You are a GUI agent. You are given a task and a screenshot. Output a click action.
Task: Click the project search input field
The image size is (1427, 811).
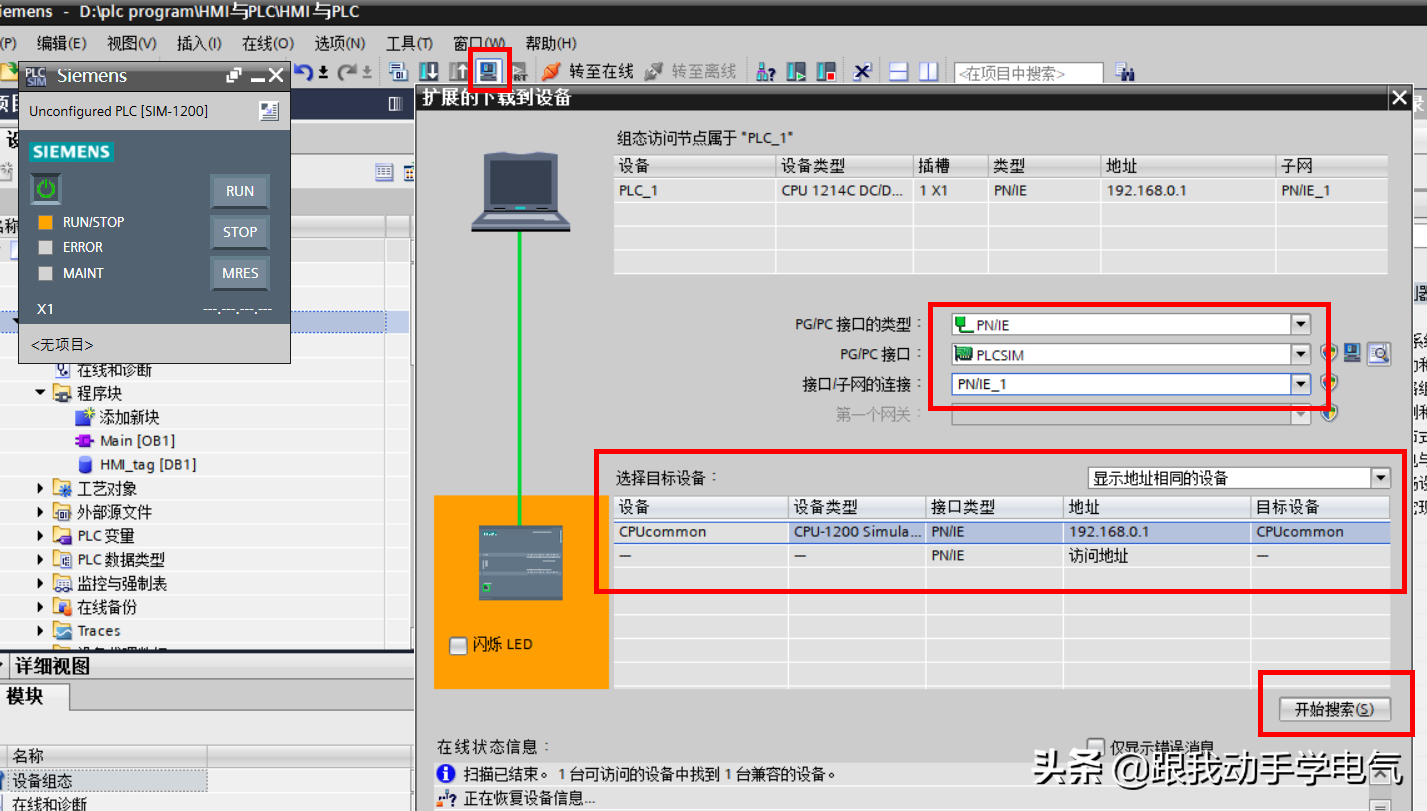click(x=1028, y=73)
